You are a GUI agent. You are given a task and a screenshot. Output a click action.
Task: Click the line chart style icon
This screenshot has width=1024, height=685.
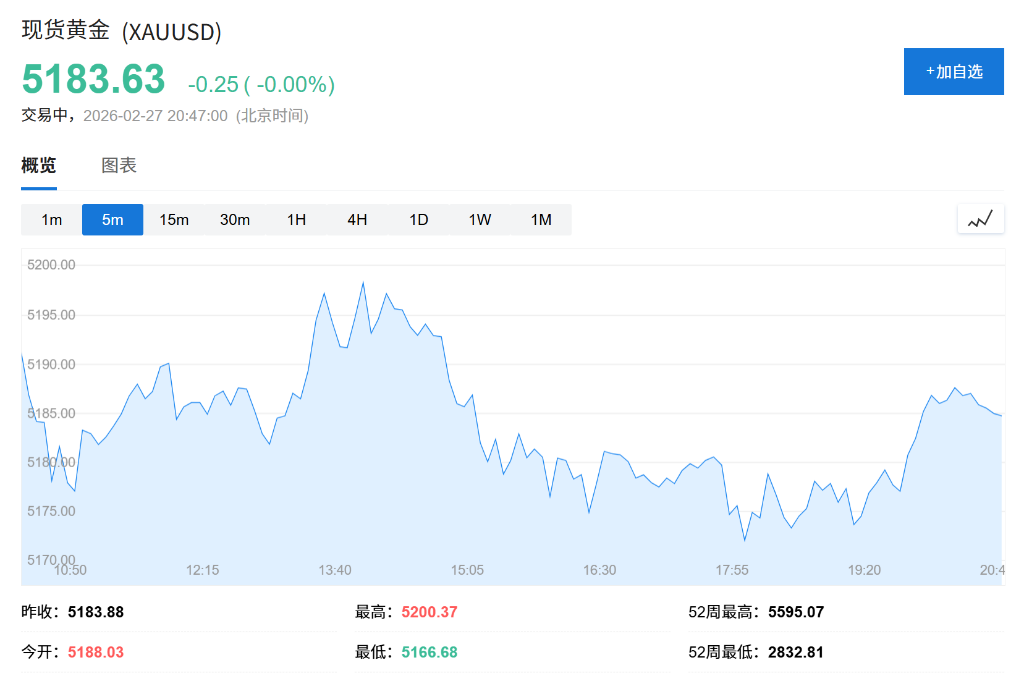tap(980, 219)
